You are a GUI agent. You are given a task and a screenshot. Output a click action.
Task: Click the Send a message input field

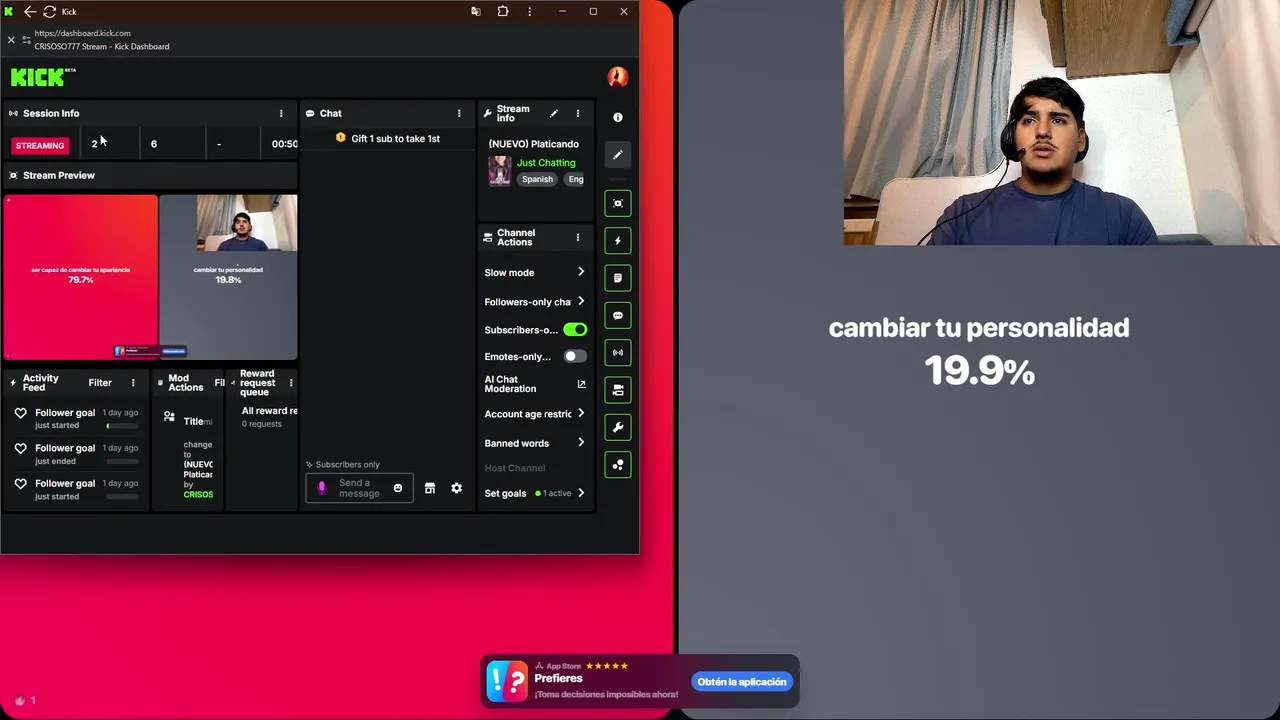coord(359,488)
